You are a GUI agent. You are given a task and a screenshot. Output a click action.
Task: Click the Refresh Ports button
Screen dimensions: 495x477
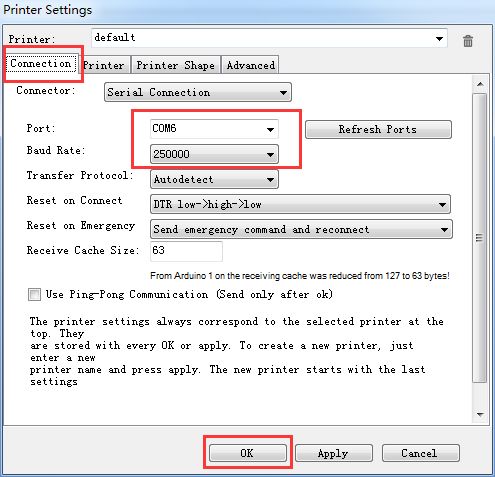[x=378, y=129]
